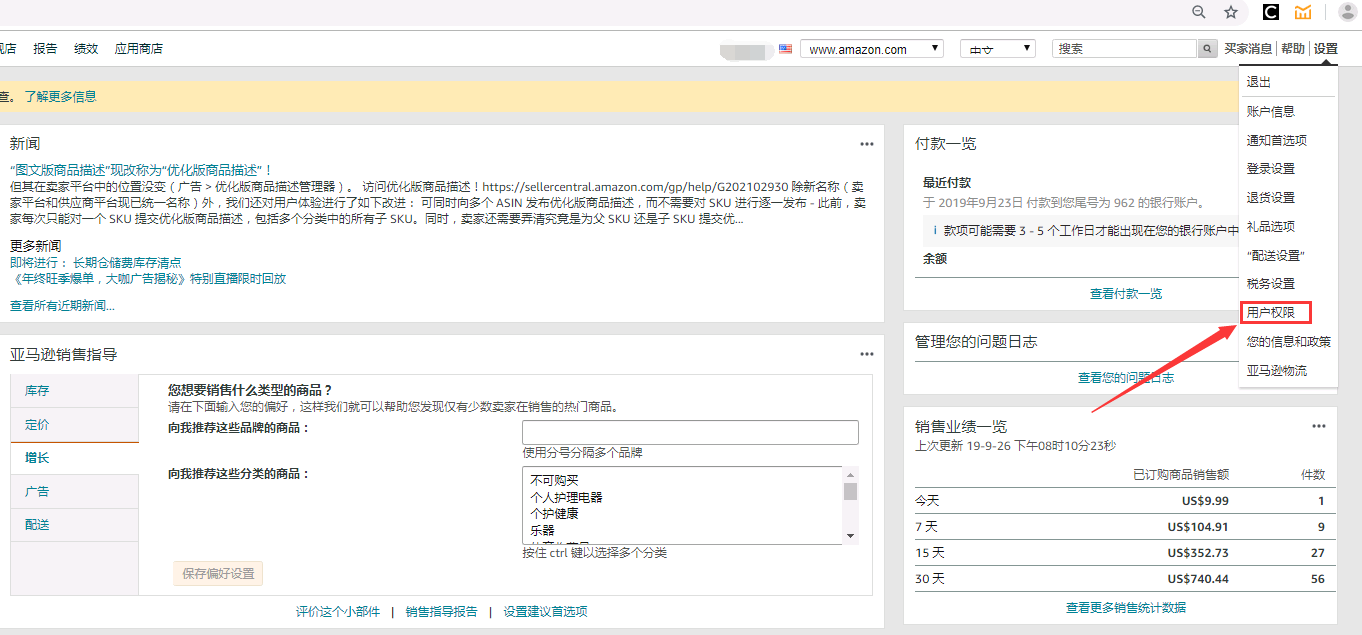Click today's sales value US$9.99
This screenshot has width=1362, height=635.
(1204, 501)
